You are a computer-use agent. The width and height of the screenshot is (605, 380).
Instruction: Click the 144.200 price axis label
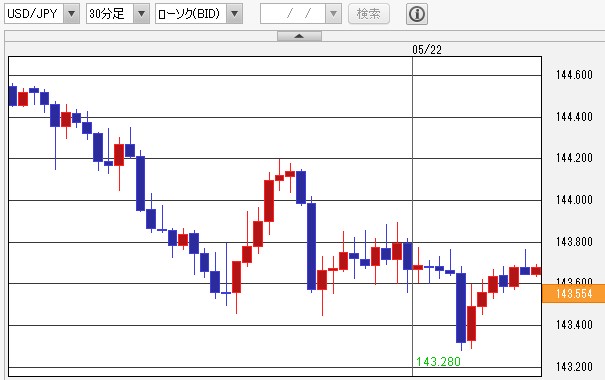click(x=574, y=157)
